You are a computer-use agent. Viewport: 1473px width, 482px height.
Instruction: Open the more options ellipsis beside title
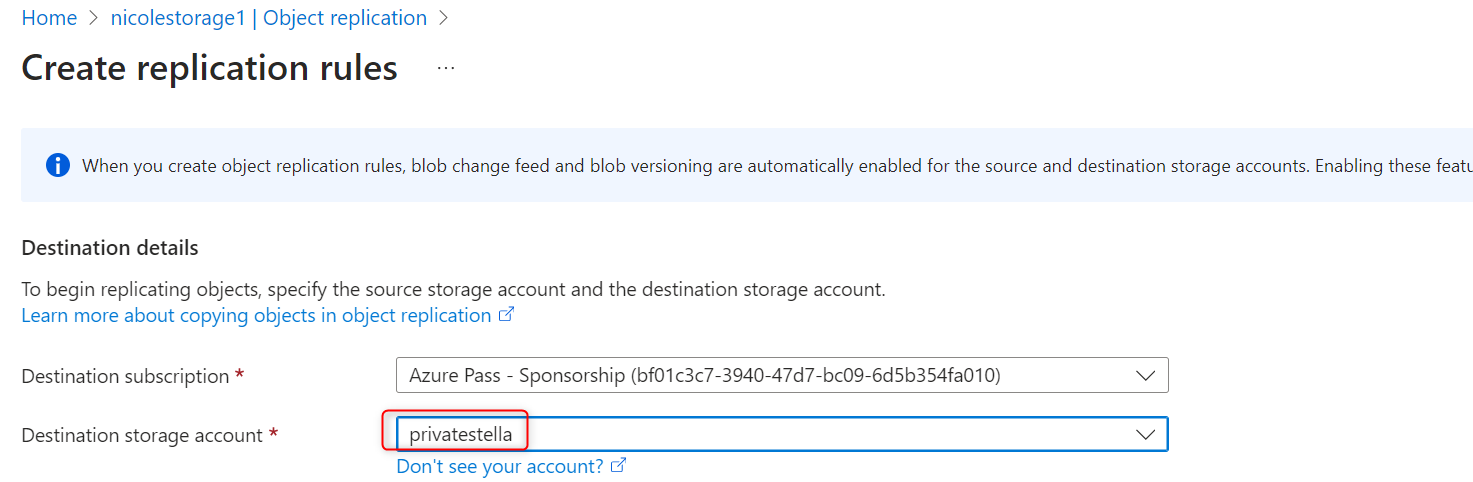tap(446, 68)
